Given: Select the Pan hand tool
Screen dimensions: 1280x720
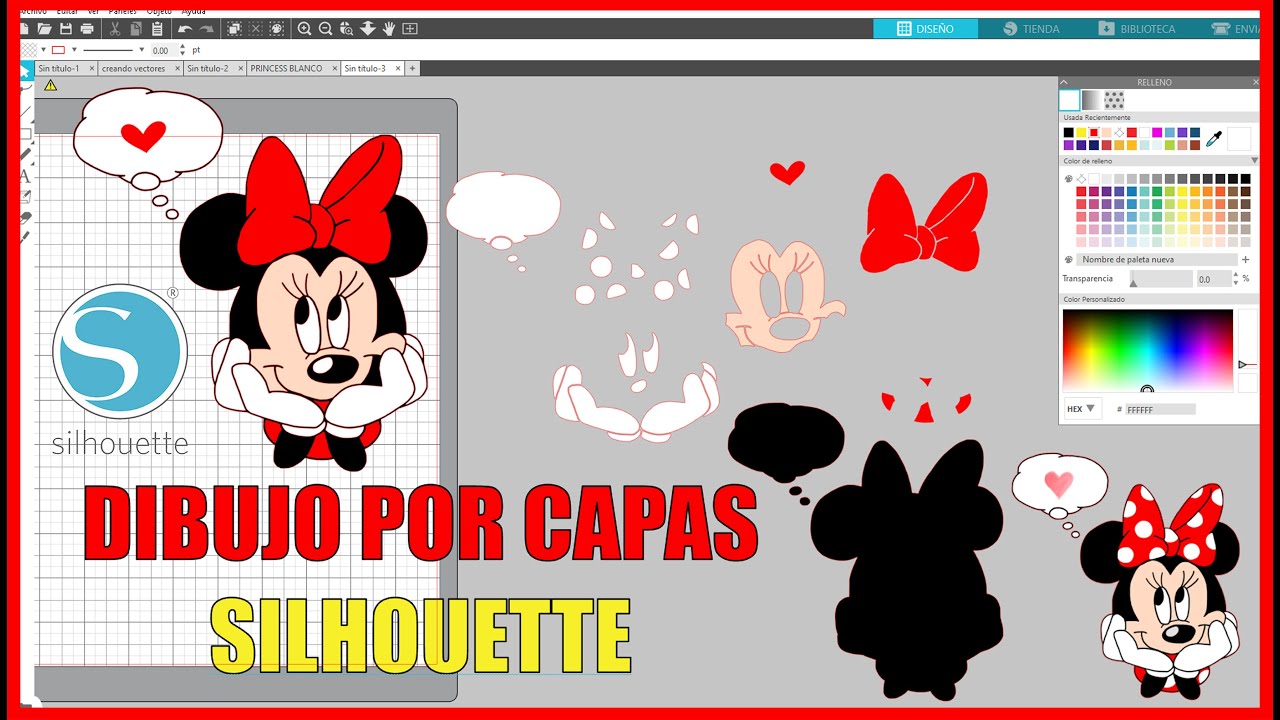Looking at the screenshot, I should point(389,29).
